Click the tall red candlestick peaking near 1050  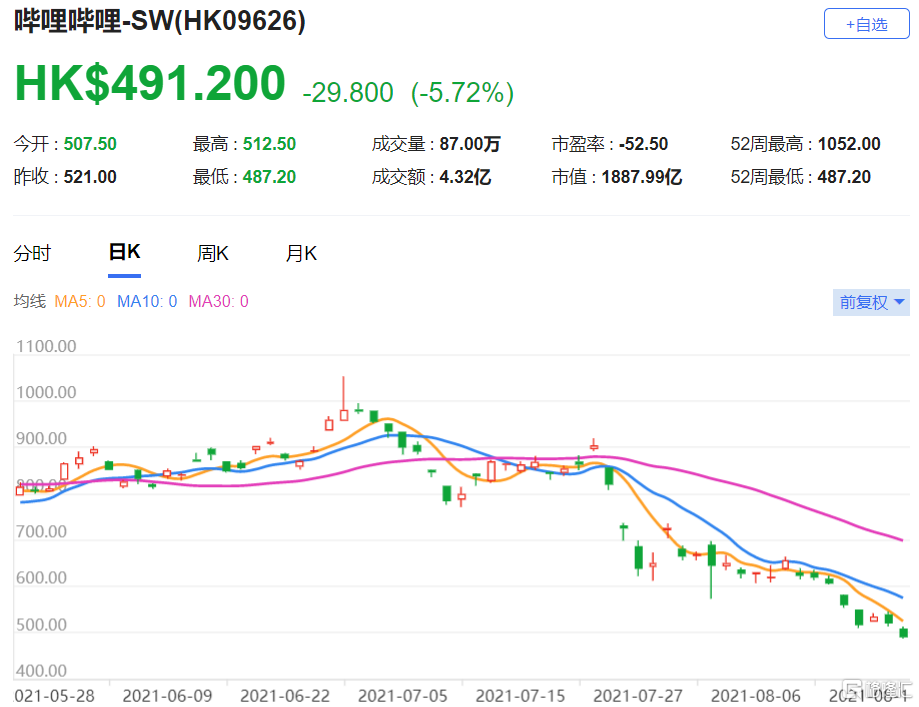click(344, 399)
